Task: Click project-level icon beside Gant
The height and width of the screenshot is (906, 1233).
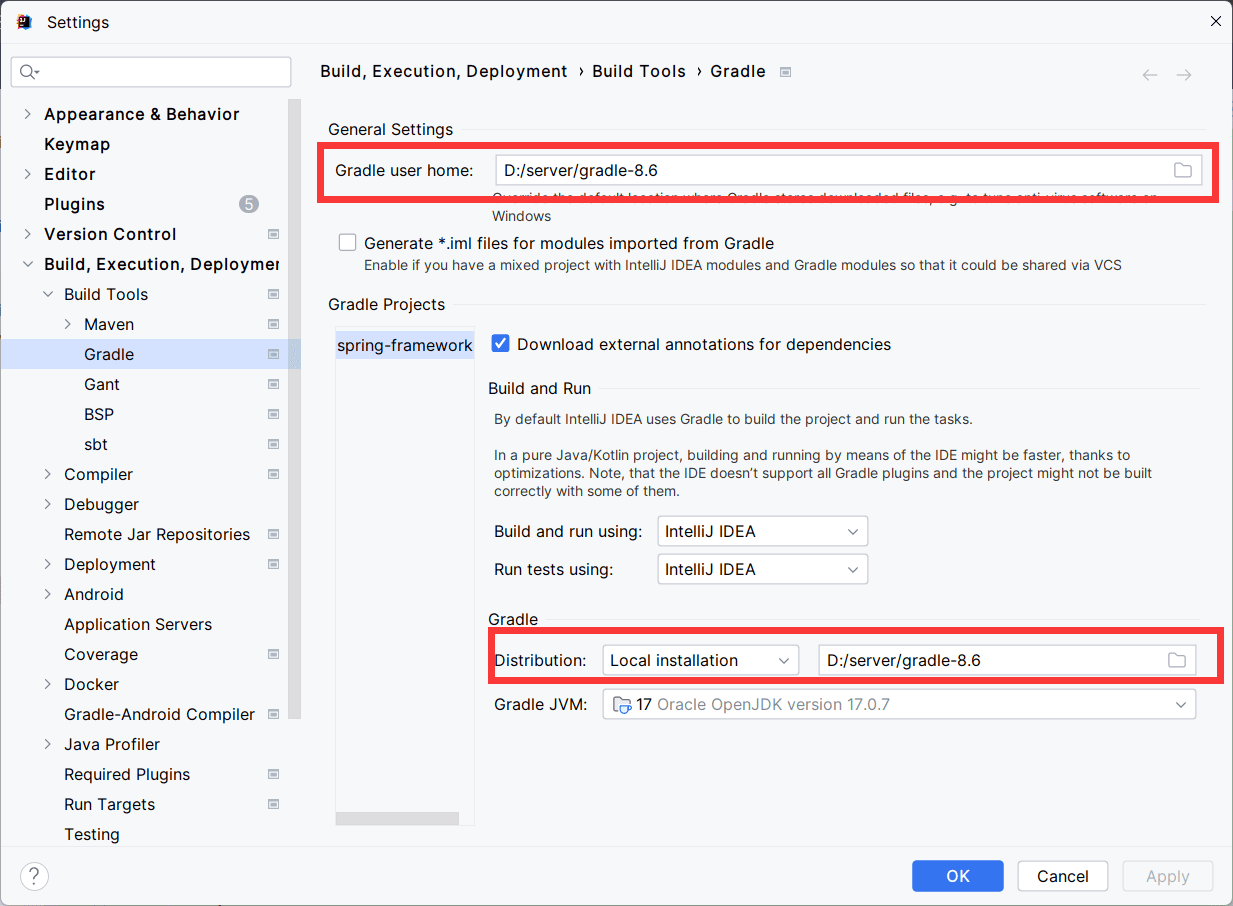Action: pos(274,384)
